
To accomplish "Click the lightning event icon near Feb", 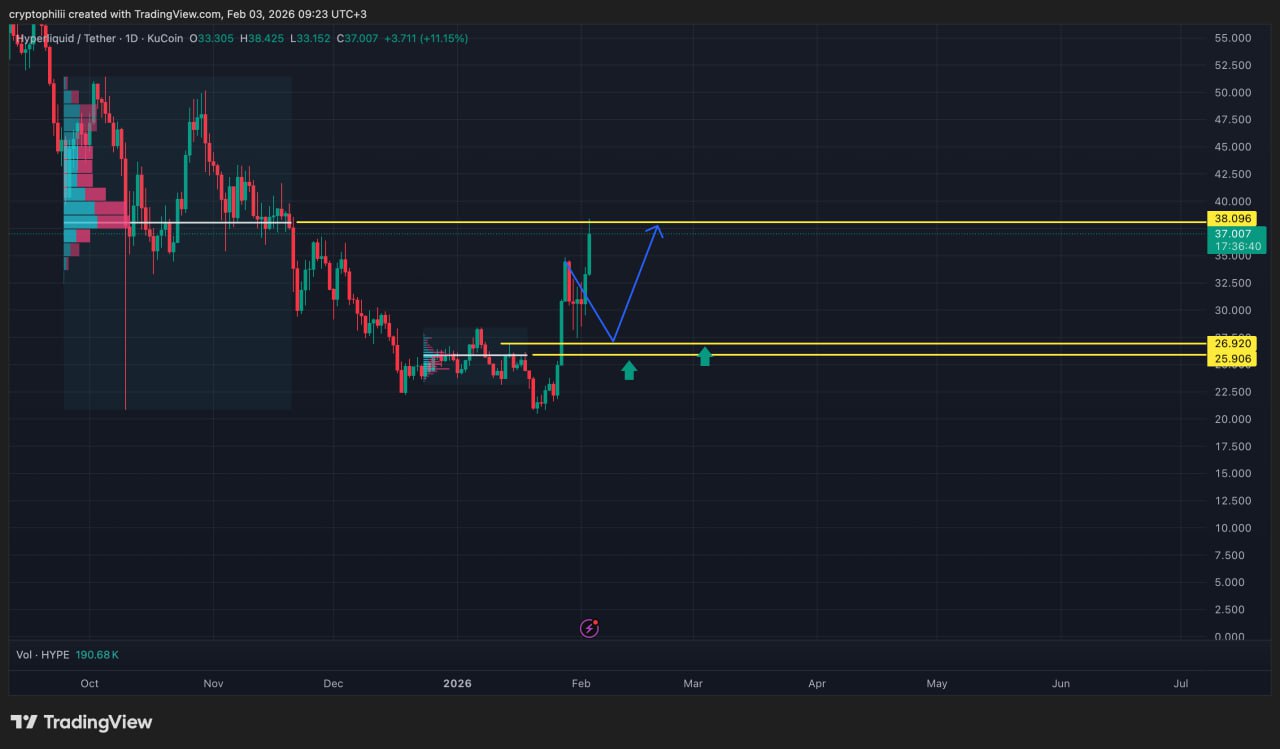I will (x=590, y=628).
